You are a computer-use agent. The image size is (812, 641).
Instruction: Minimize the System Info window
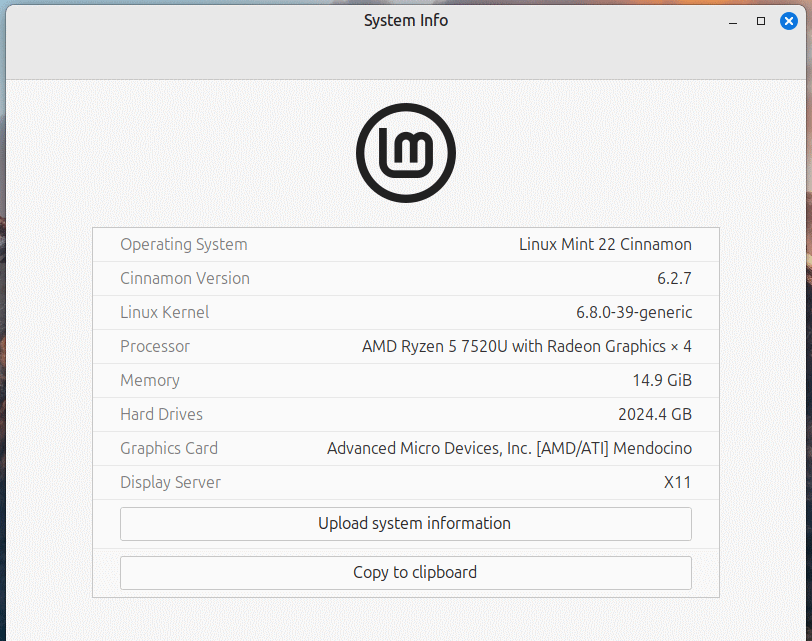point(733,22)
